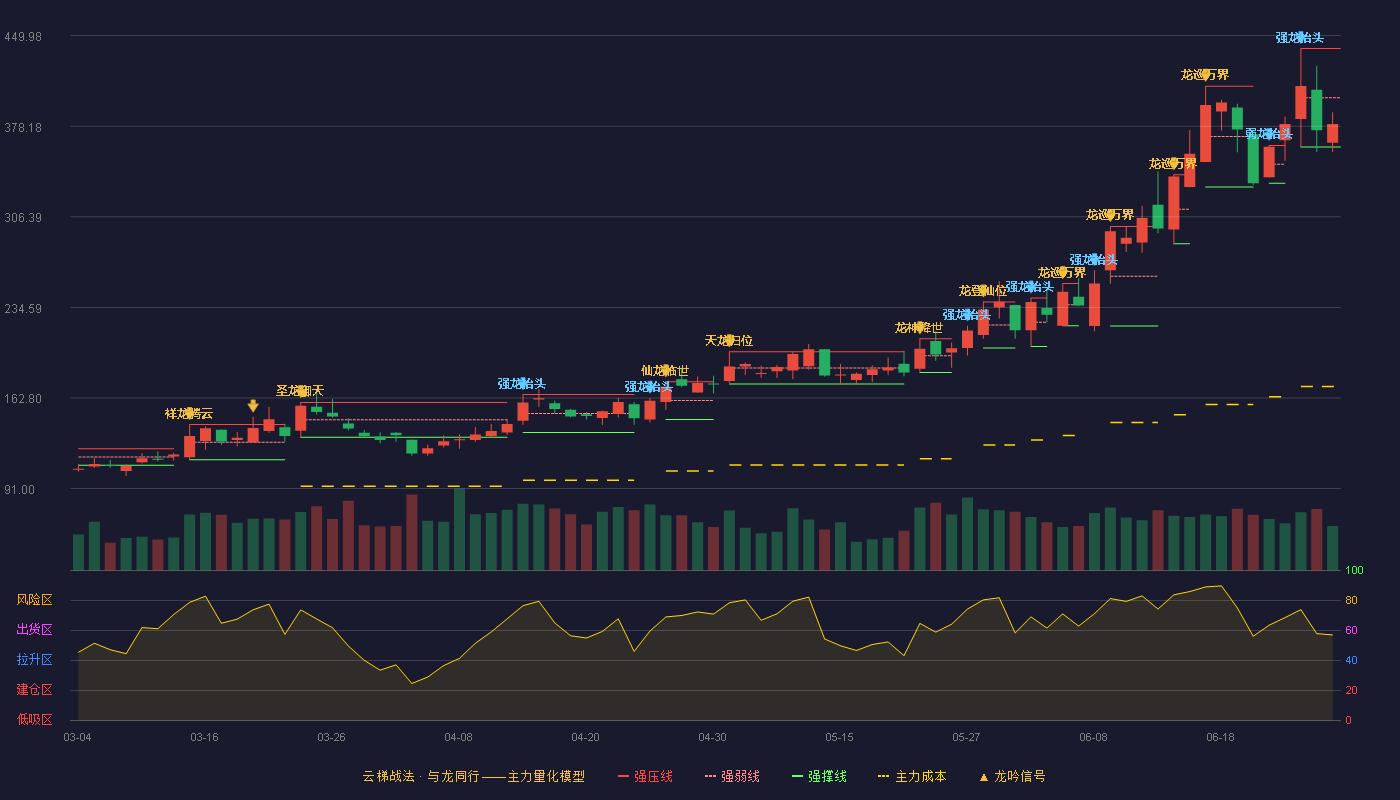The width and height of the screenshot is (1400, 800).
Task: Click the 04-20 date label
Action: pyautogui.click(x=585, y=737)
